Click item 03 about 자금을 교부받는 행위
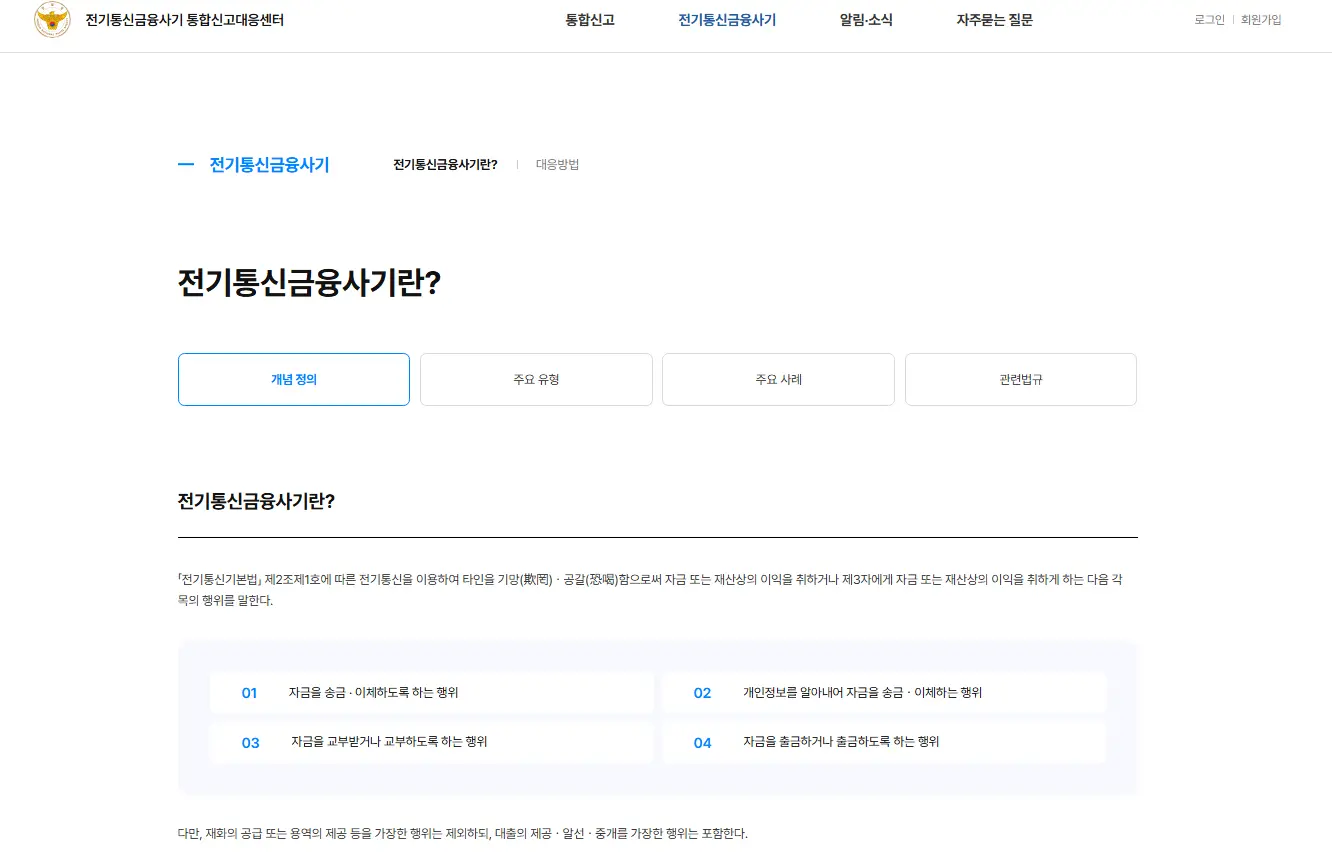 pos(431,742)
